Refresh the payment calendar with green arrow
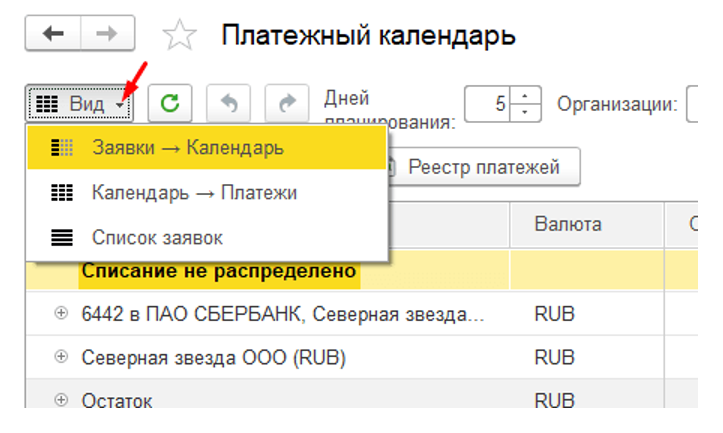The height and width of the screenshot is (433, 723). tap(170, 103)
